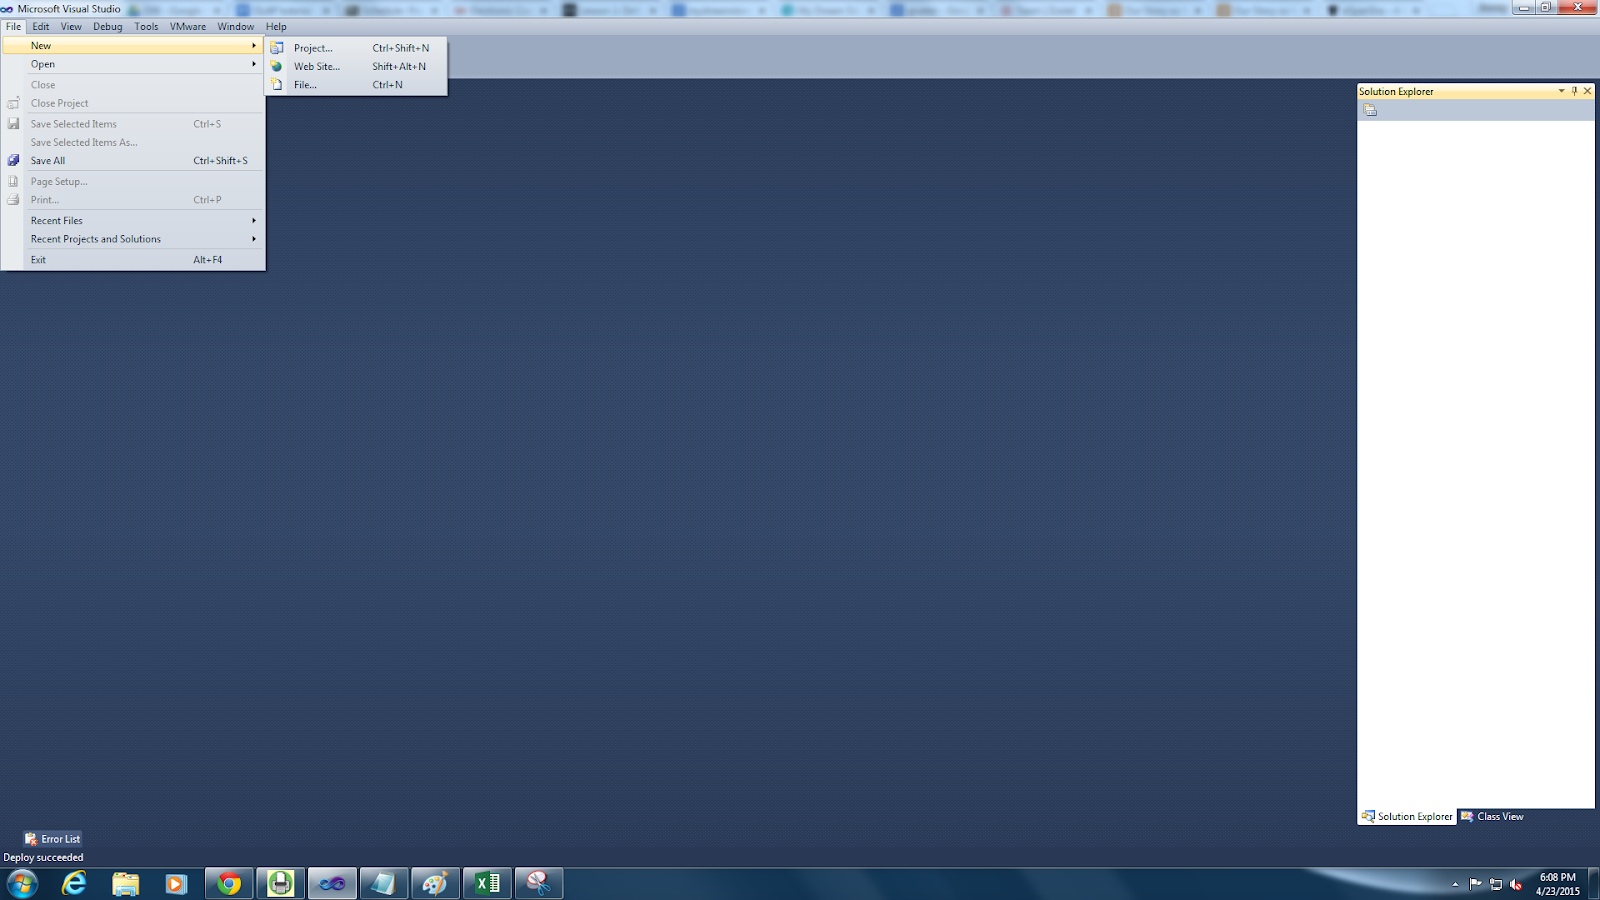Open the Window menu
The image size is (1600, 900).
coord(236,27)
